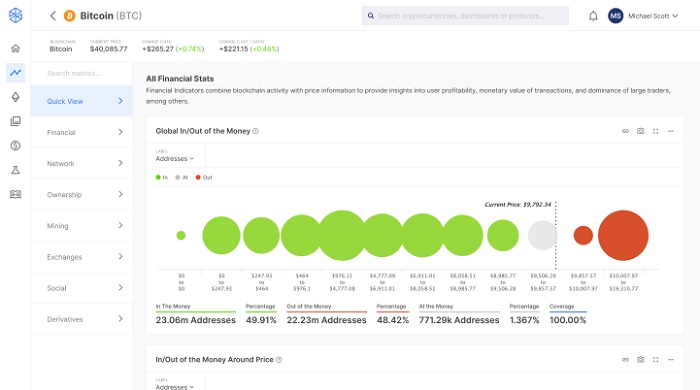
Task: Select the Quick View menu item
Action: [82, 101]
